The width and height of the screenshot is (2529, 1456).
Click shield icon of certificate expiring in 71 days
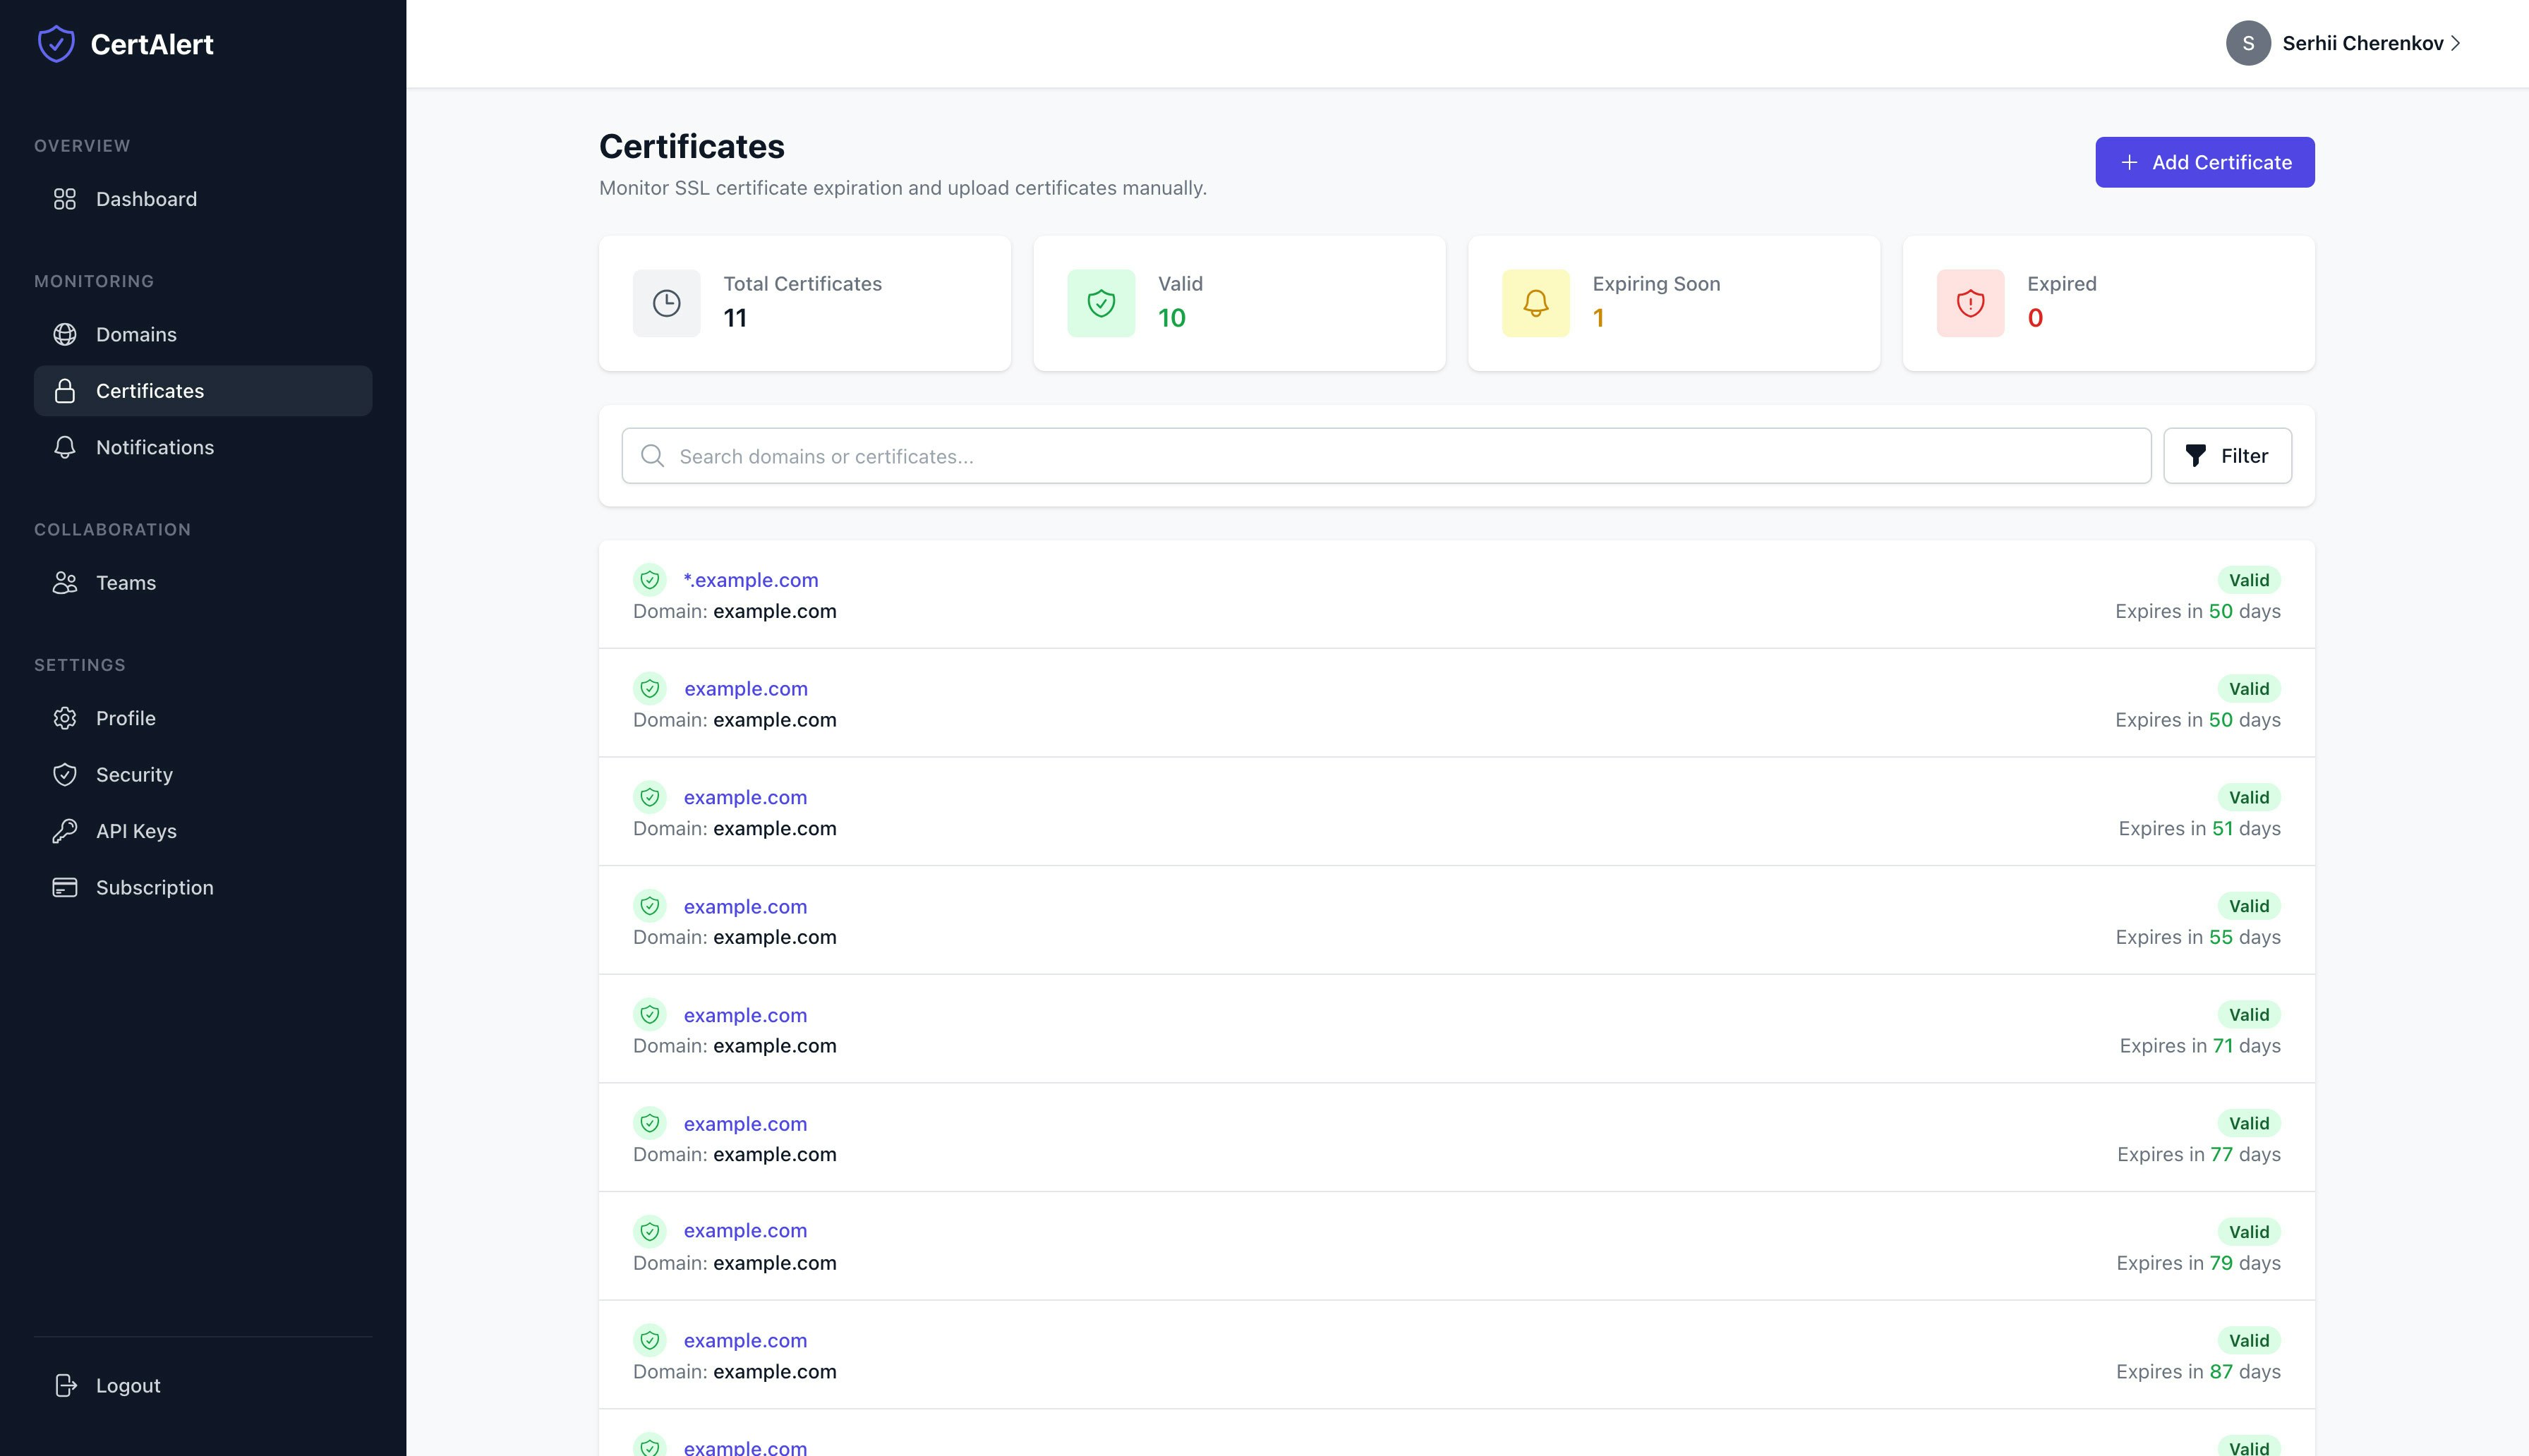coord(650,1015)
